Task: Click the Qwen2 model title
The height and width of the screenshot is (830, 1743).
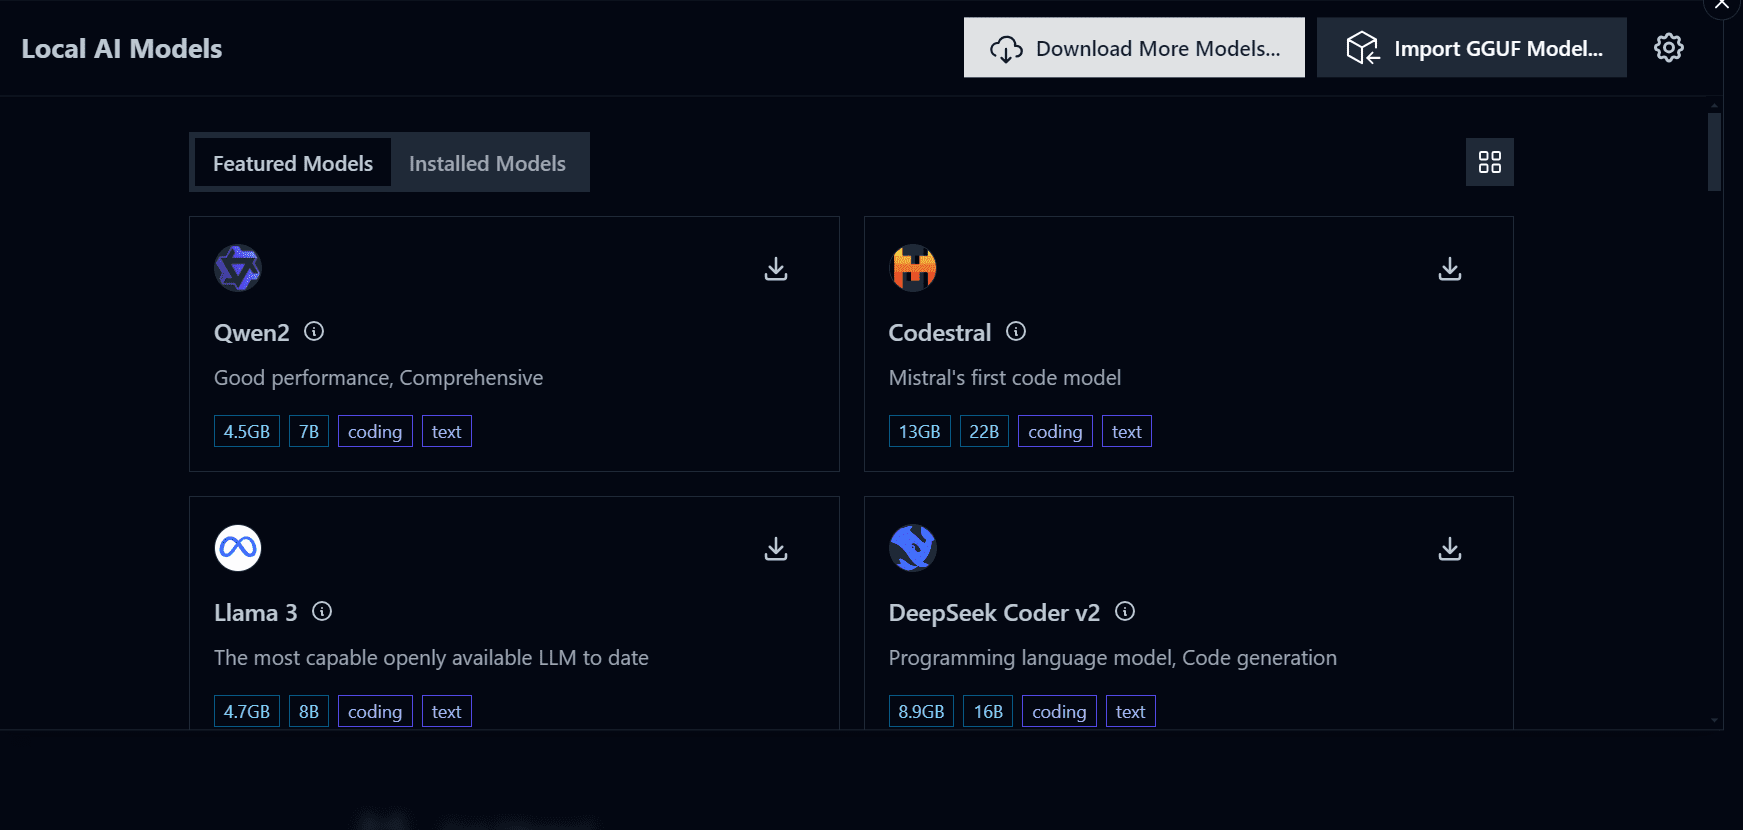Action: click(x=252, y=333)
